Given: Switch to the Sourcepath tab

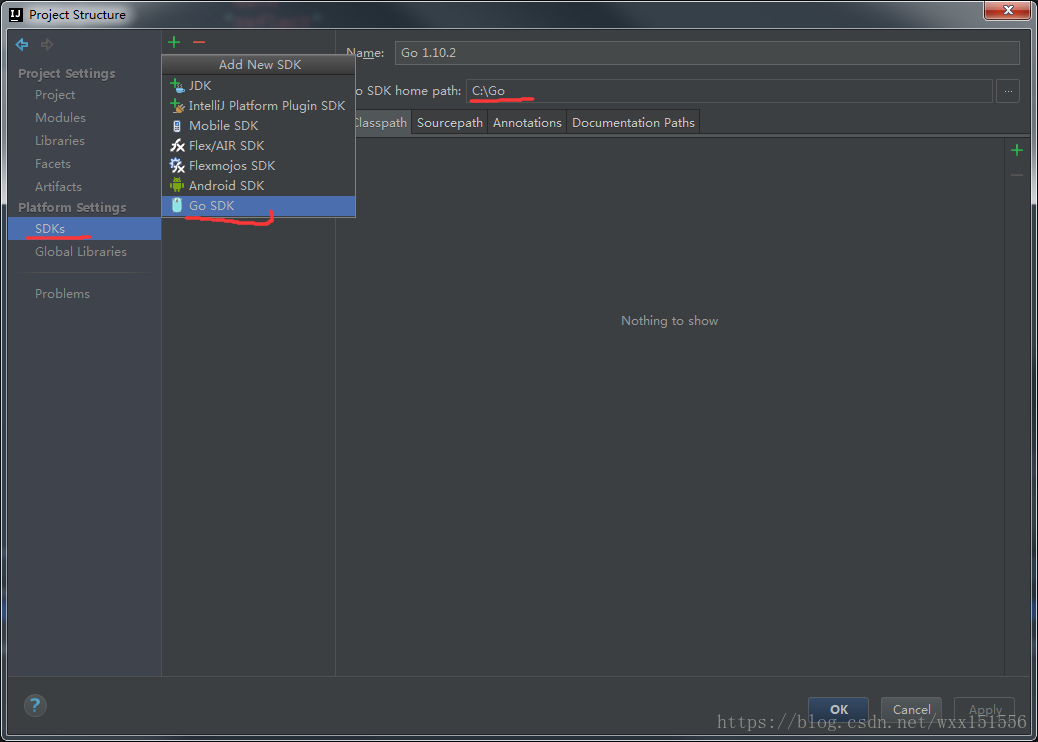Looking at the screenshot, I should (x=449, y=122).
